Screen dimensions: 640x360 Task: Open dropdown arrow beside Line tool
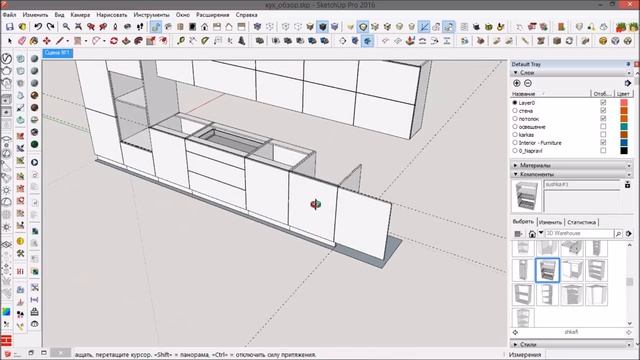67,41
